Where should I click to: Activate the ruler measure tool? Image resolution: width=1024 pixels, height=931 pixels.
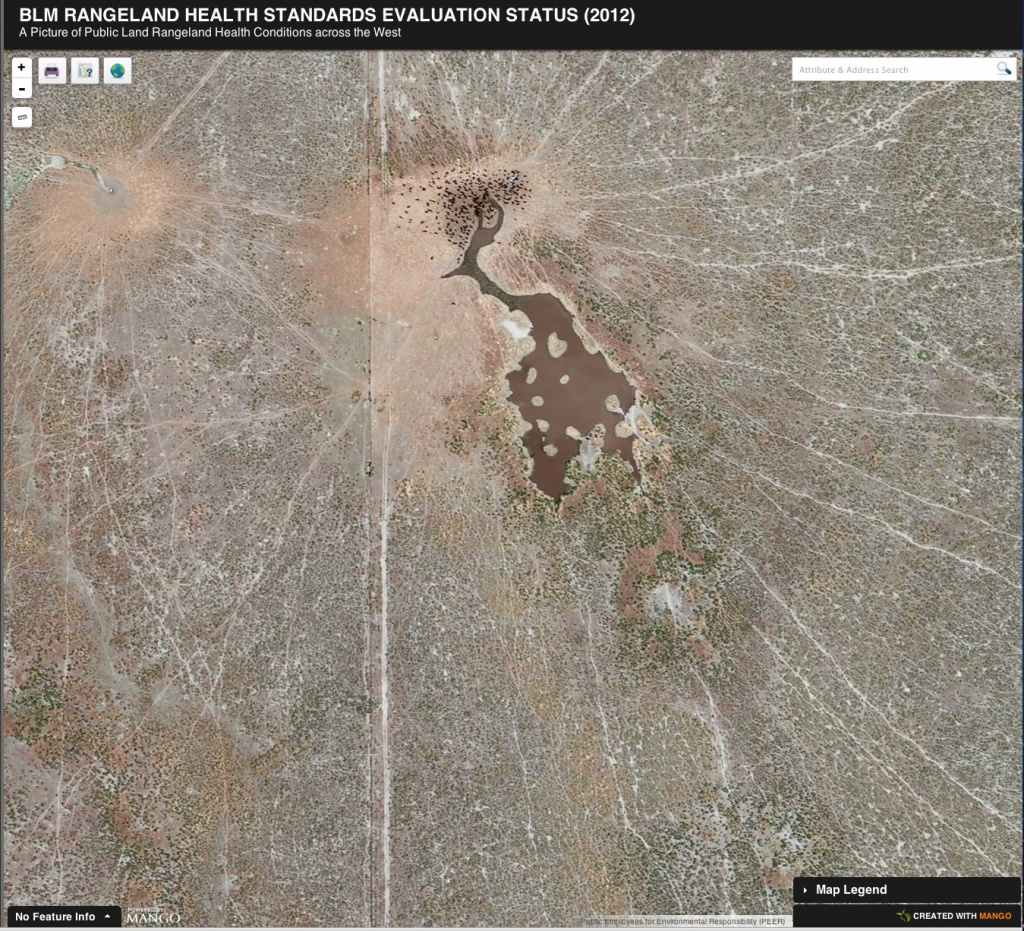tap(22, 117)
